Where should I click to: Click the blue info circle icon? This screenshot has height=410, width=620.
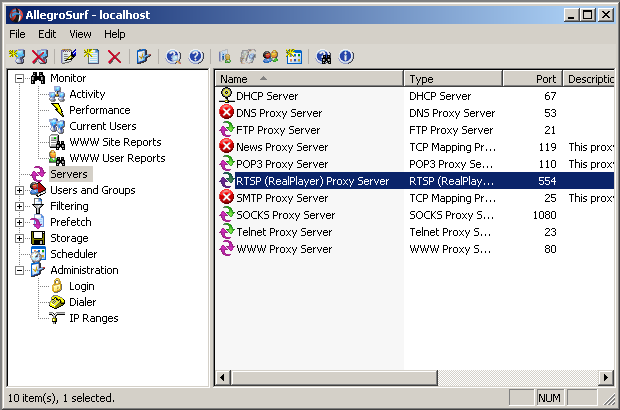click(x=346, y=57)
